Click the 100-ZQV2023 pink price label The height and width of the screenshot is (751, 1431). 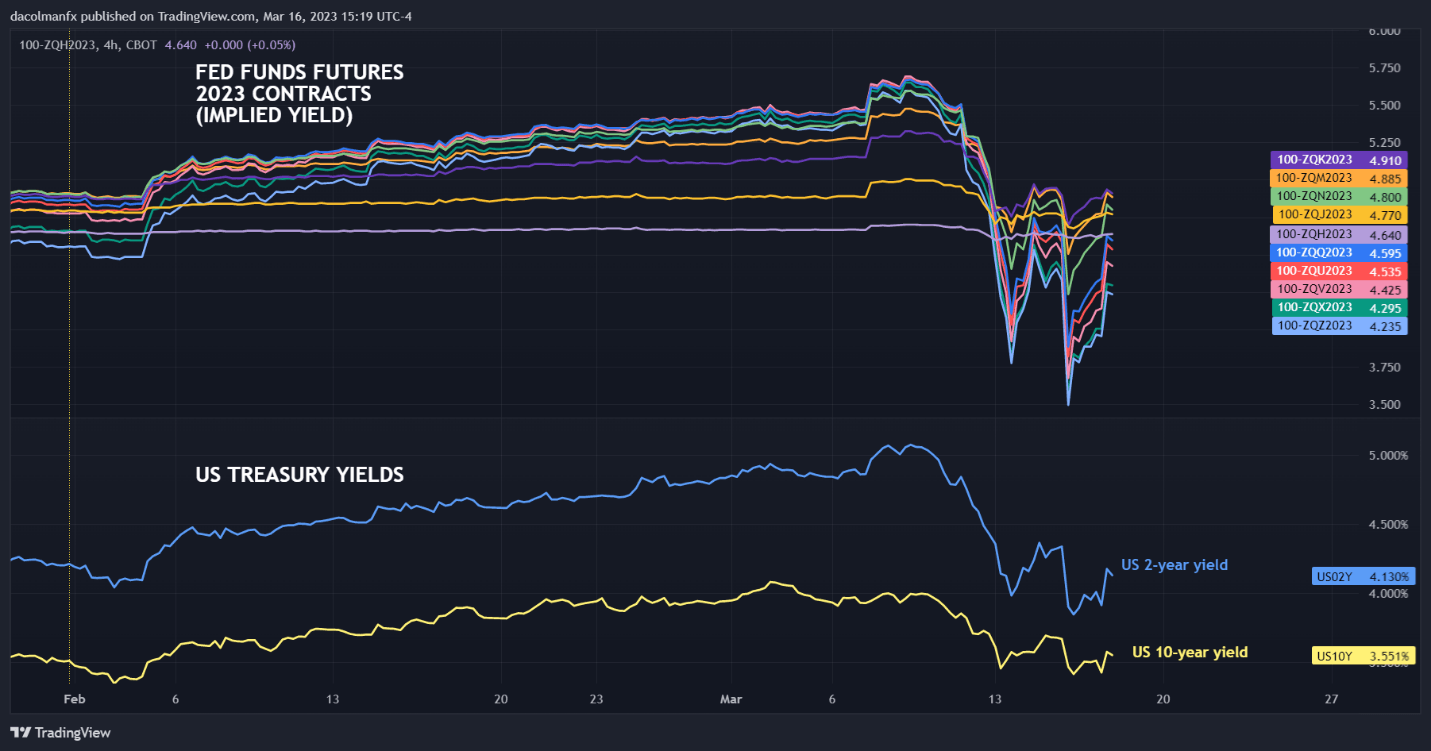1338,289
